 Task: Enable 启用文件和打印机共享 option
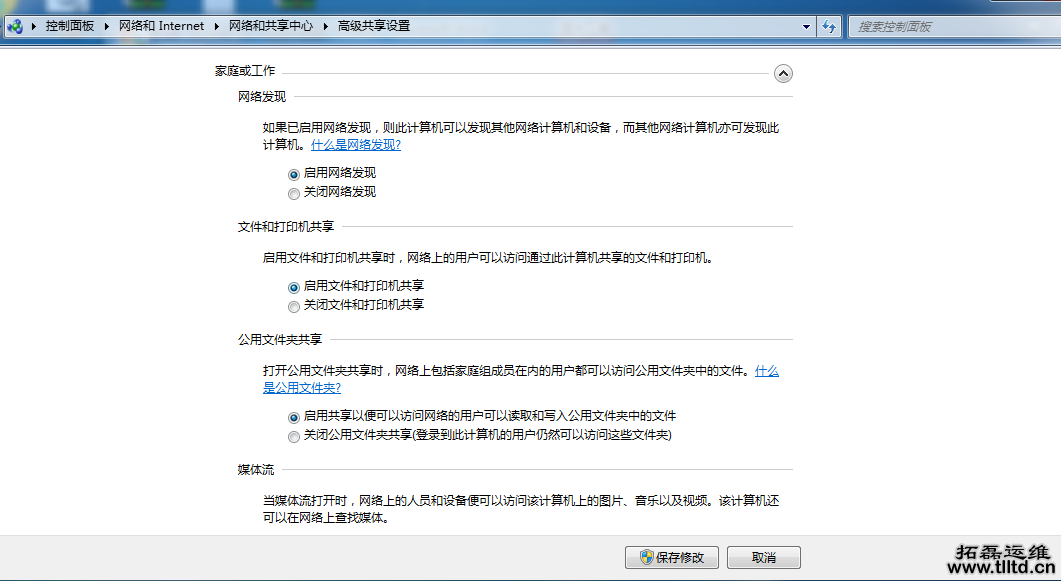(293, 287)
